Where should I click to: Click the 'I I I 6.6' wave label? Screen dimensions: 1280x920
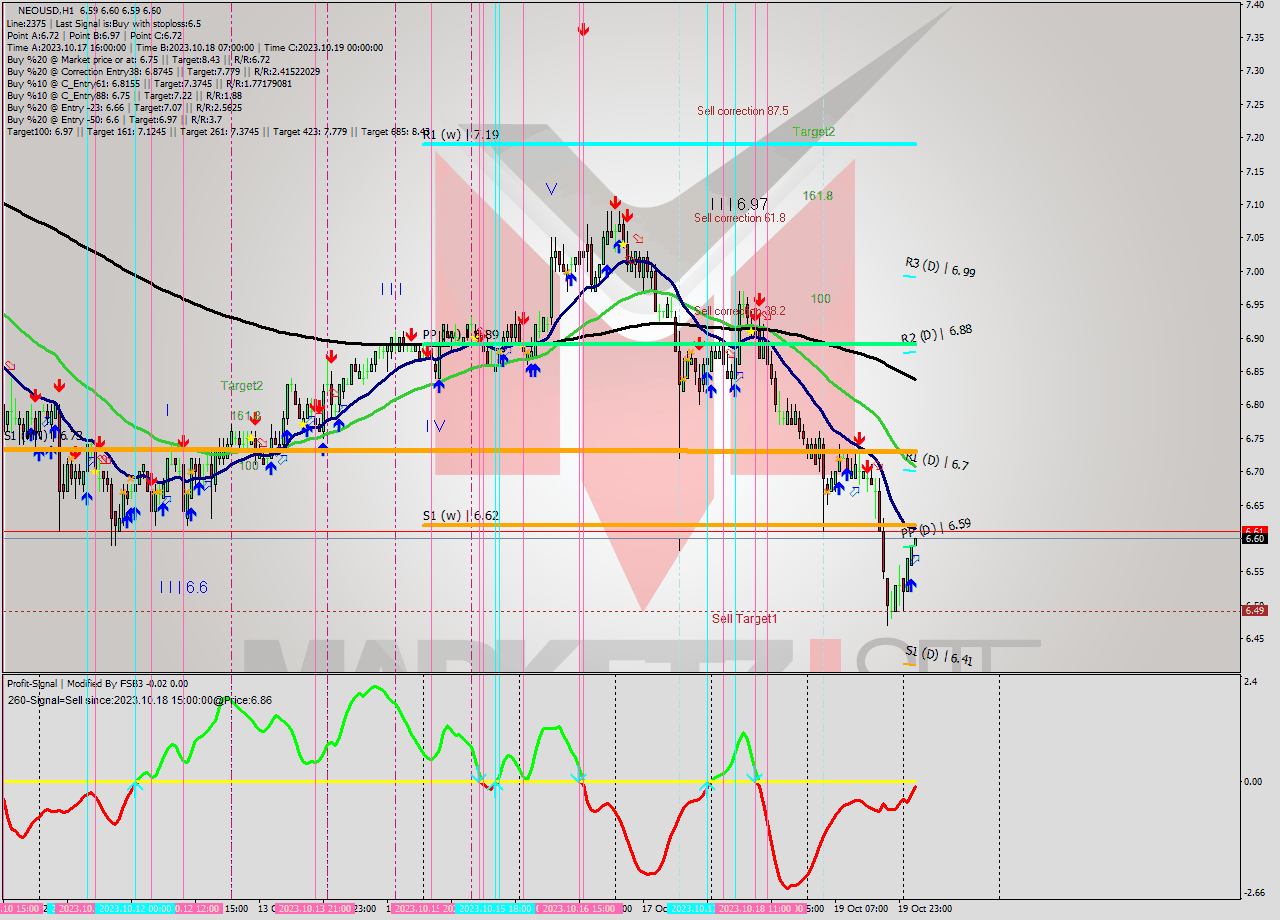(184, 588)
